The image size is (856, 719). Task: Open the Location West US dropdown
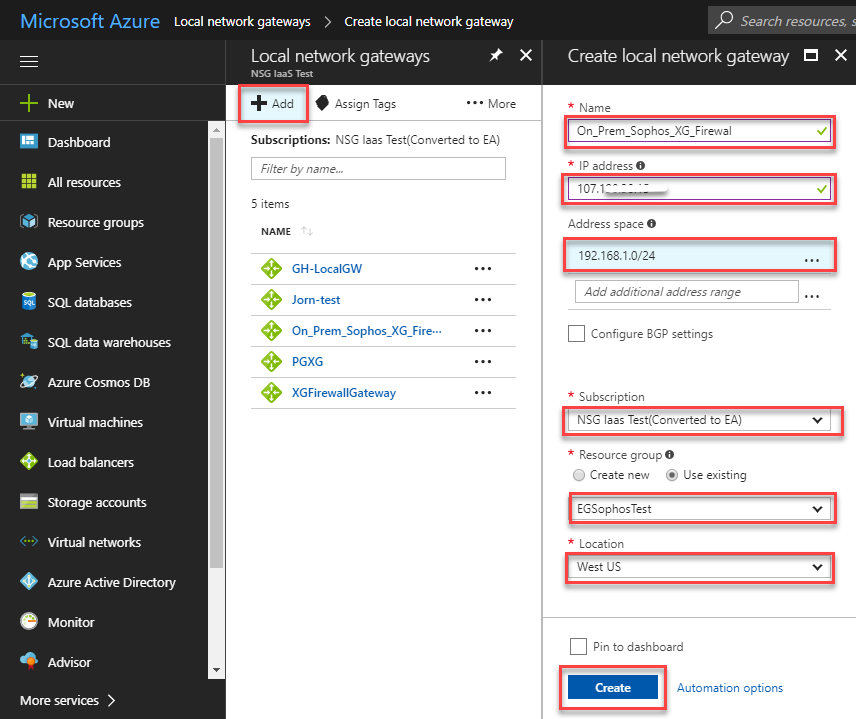point(700,567)
